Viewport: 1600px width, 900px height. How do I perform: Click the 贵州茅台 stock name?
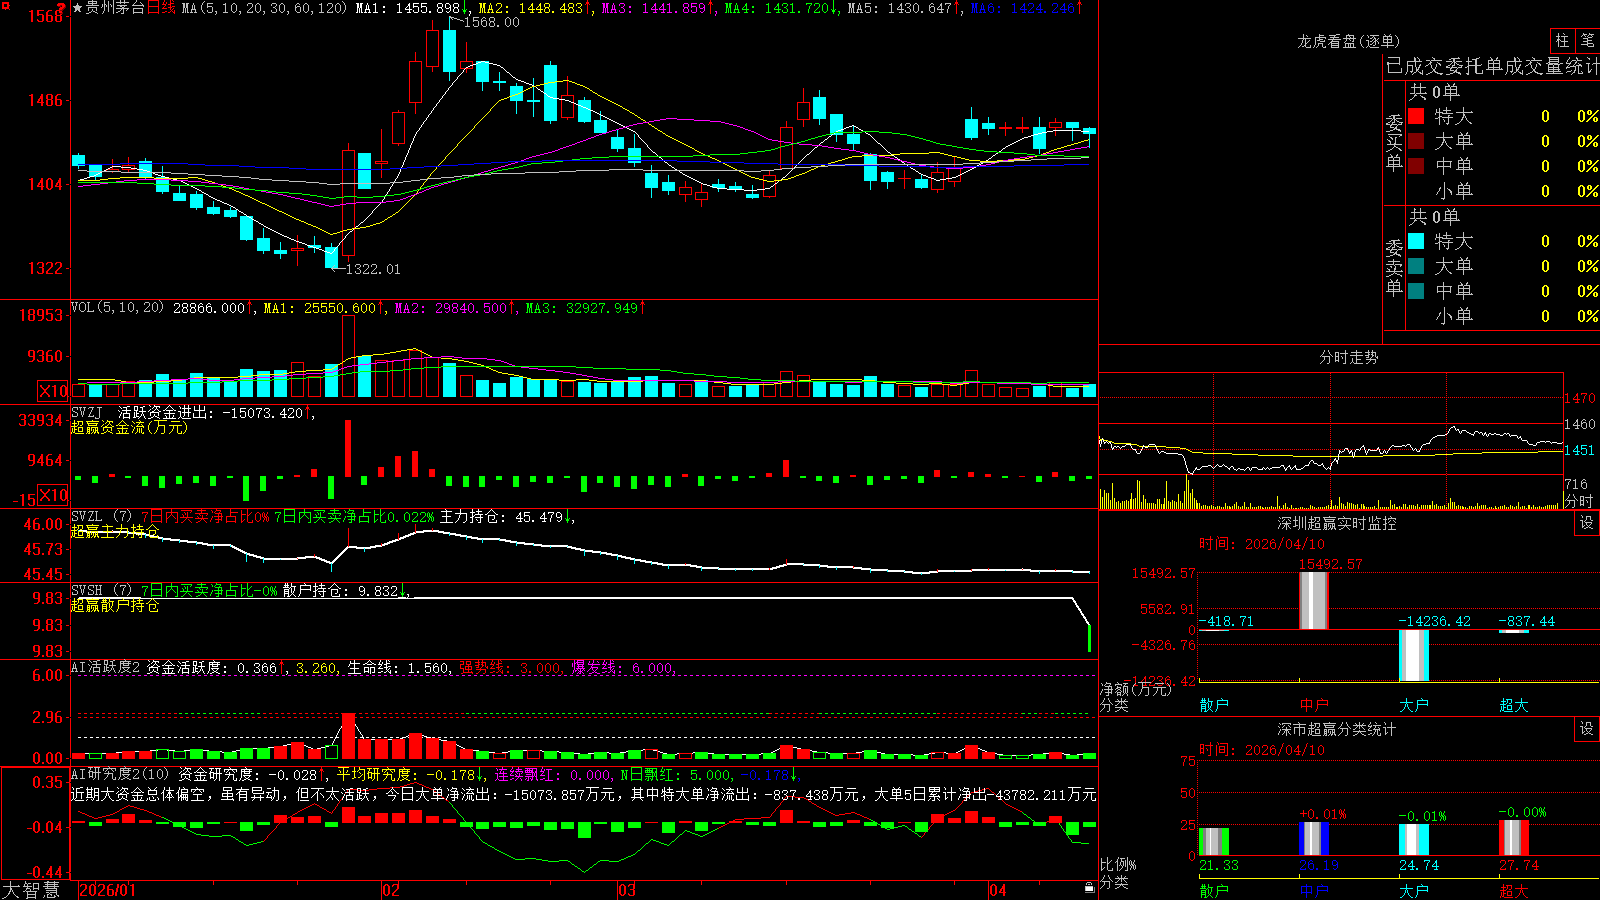click(x=115, y=8)
